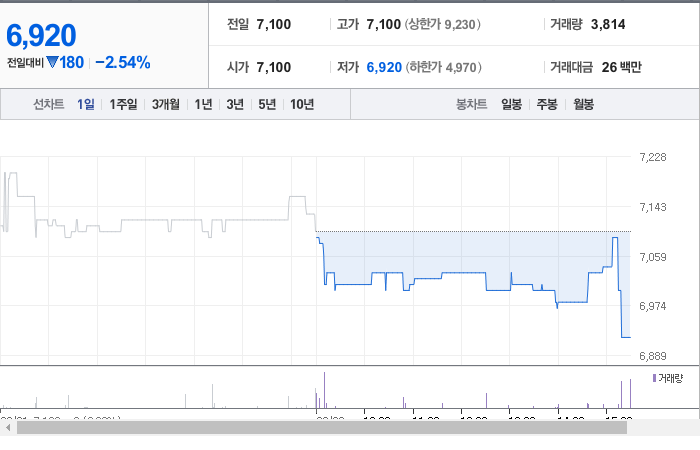
Task: Select the 1일 line chart period
Action: pos(85,104)
